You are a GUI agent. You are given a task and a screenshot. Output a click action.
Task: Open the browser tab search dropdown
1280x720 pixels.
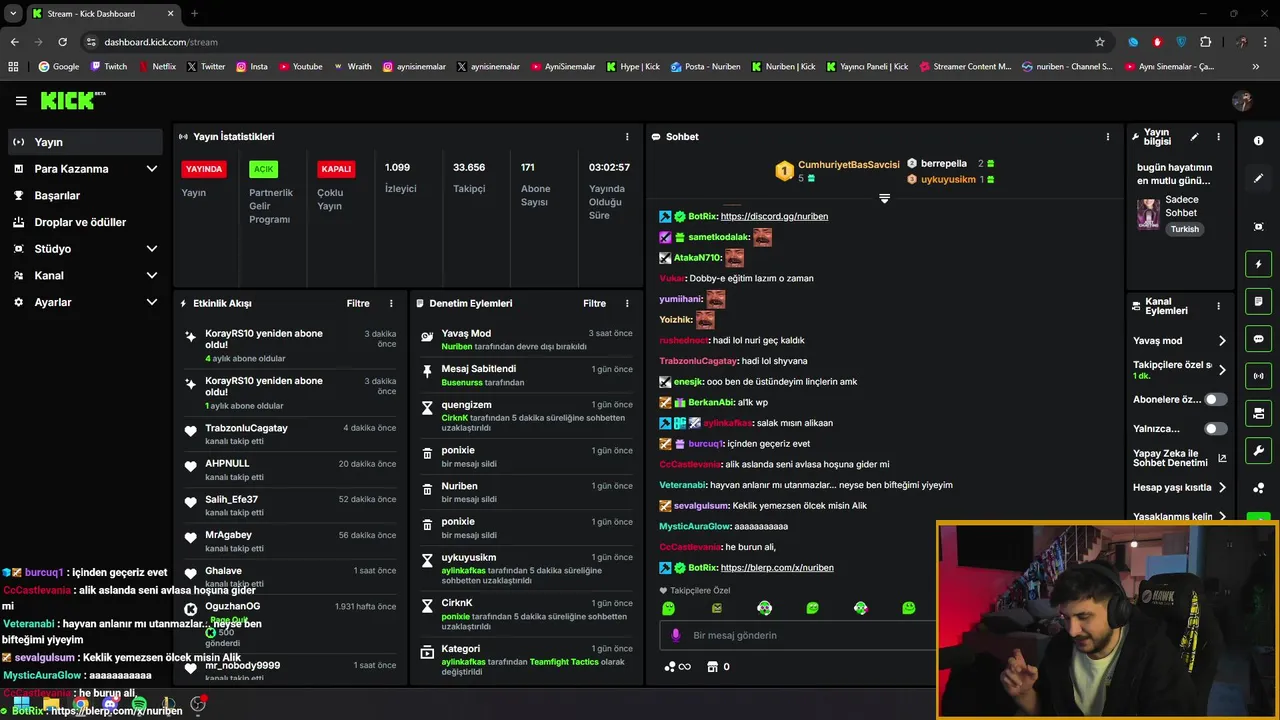[13, 13]
